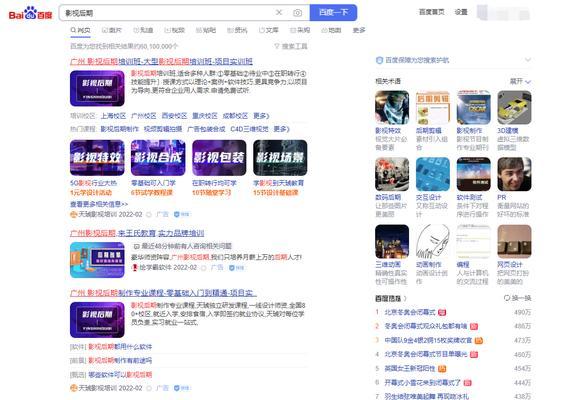568x400 pixels.
Task: Open the first result title starting with 广州 影视后期培训班
Action: 161,61
